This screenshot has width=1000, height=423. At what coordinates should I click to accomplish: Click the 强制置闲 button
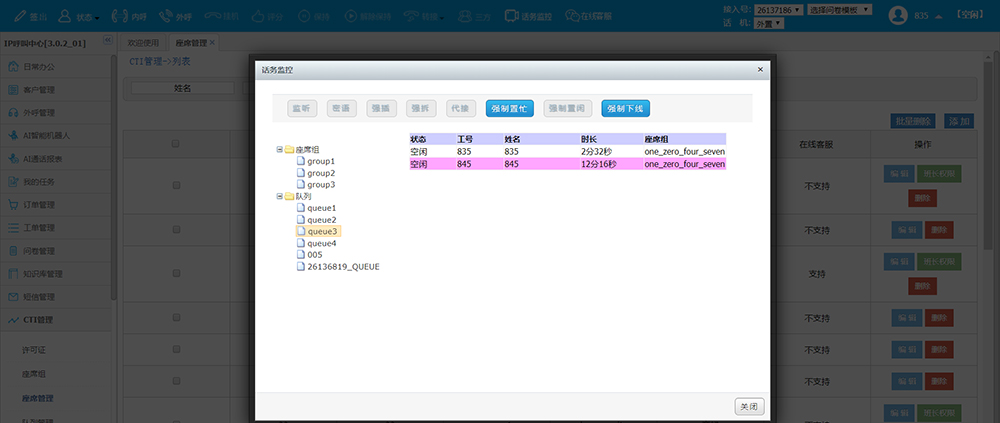(x=568, y=108)
